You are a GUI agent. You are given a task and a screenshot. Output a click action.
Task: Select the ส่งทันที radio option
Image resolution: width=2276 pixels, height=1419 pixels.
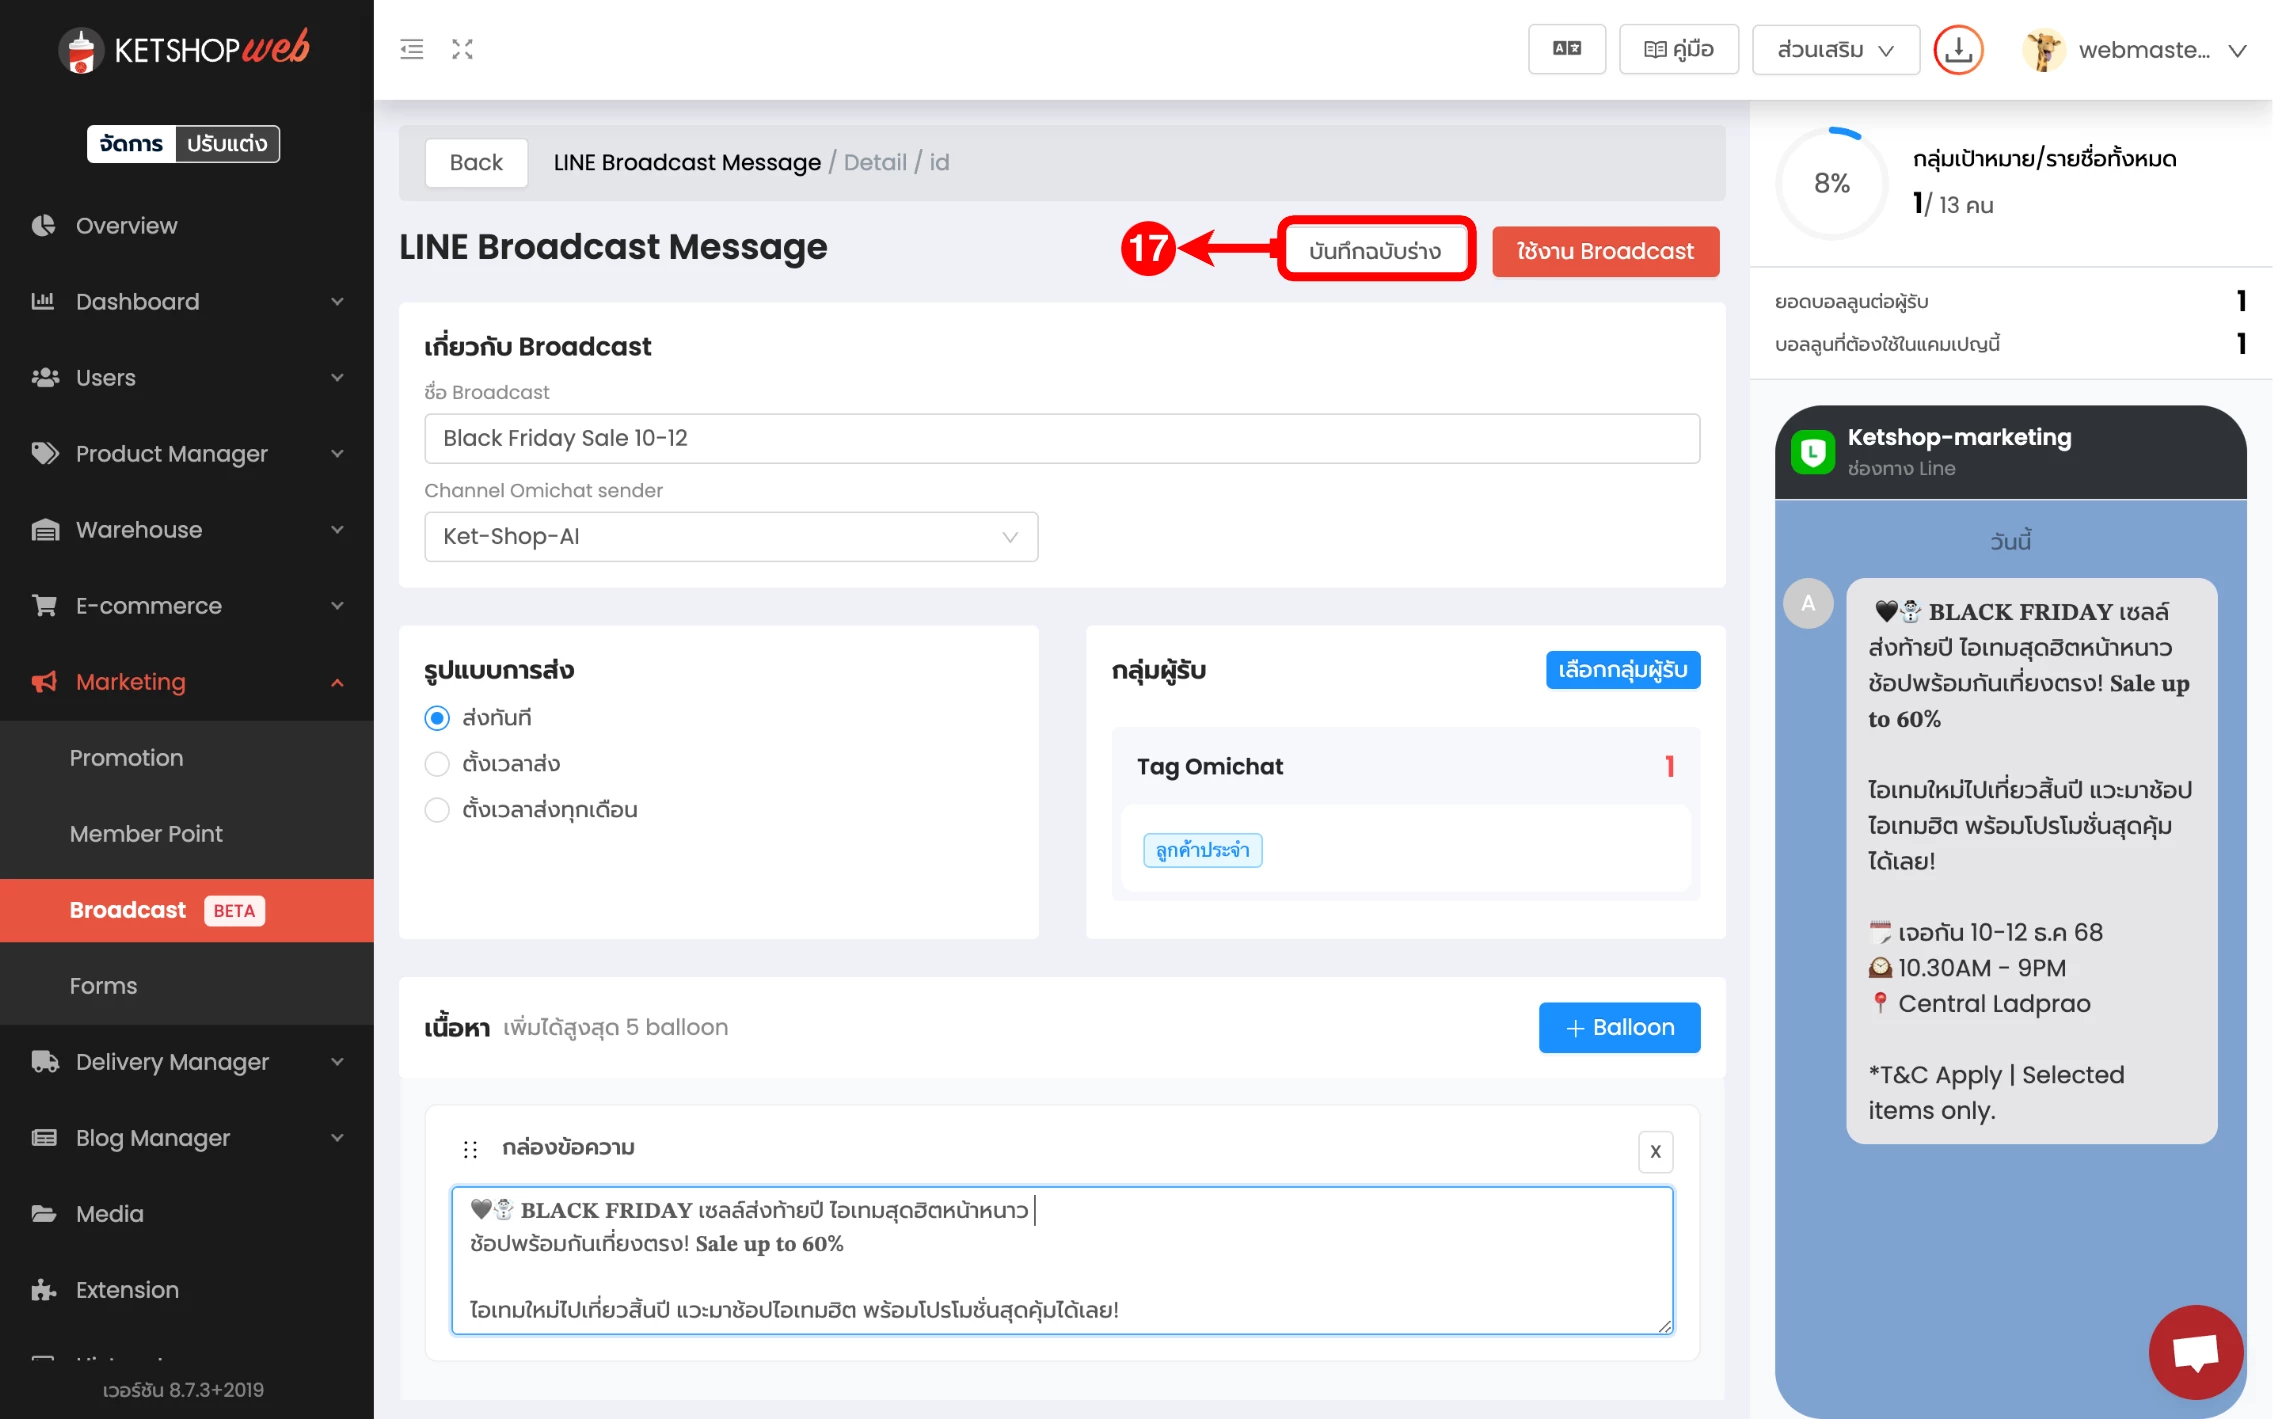click(x=437, y=718)
